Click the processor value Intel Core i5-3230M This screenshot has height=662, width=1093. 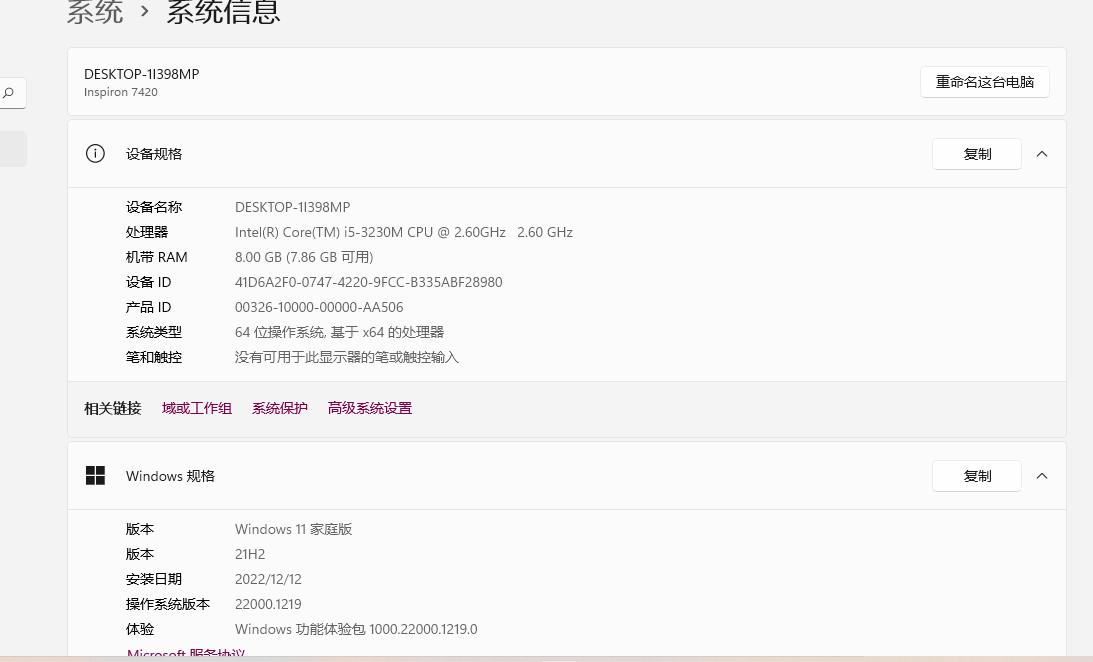404,232
